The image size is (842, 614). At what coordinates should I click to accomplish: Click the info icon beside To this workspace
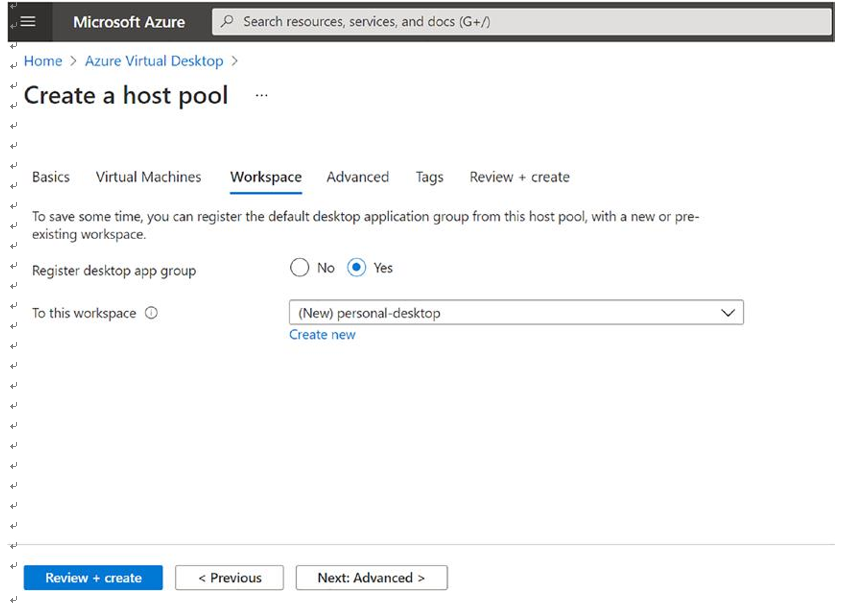(x=151, y=313)
